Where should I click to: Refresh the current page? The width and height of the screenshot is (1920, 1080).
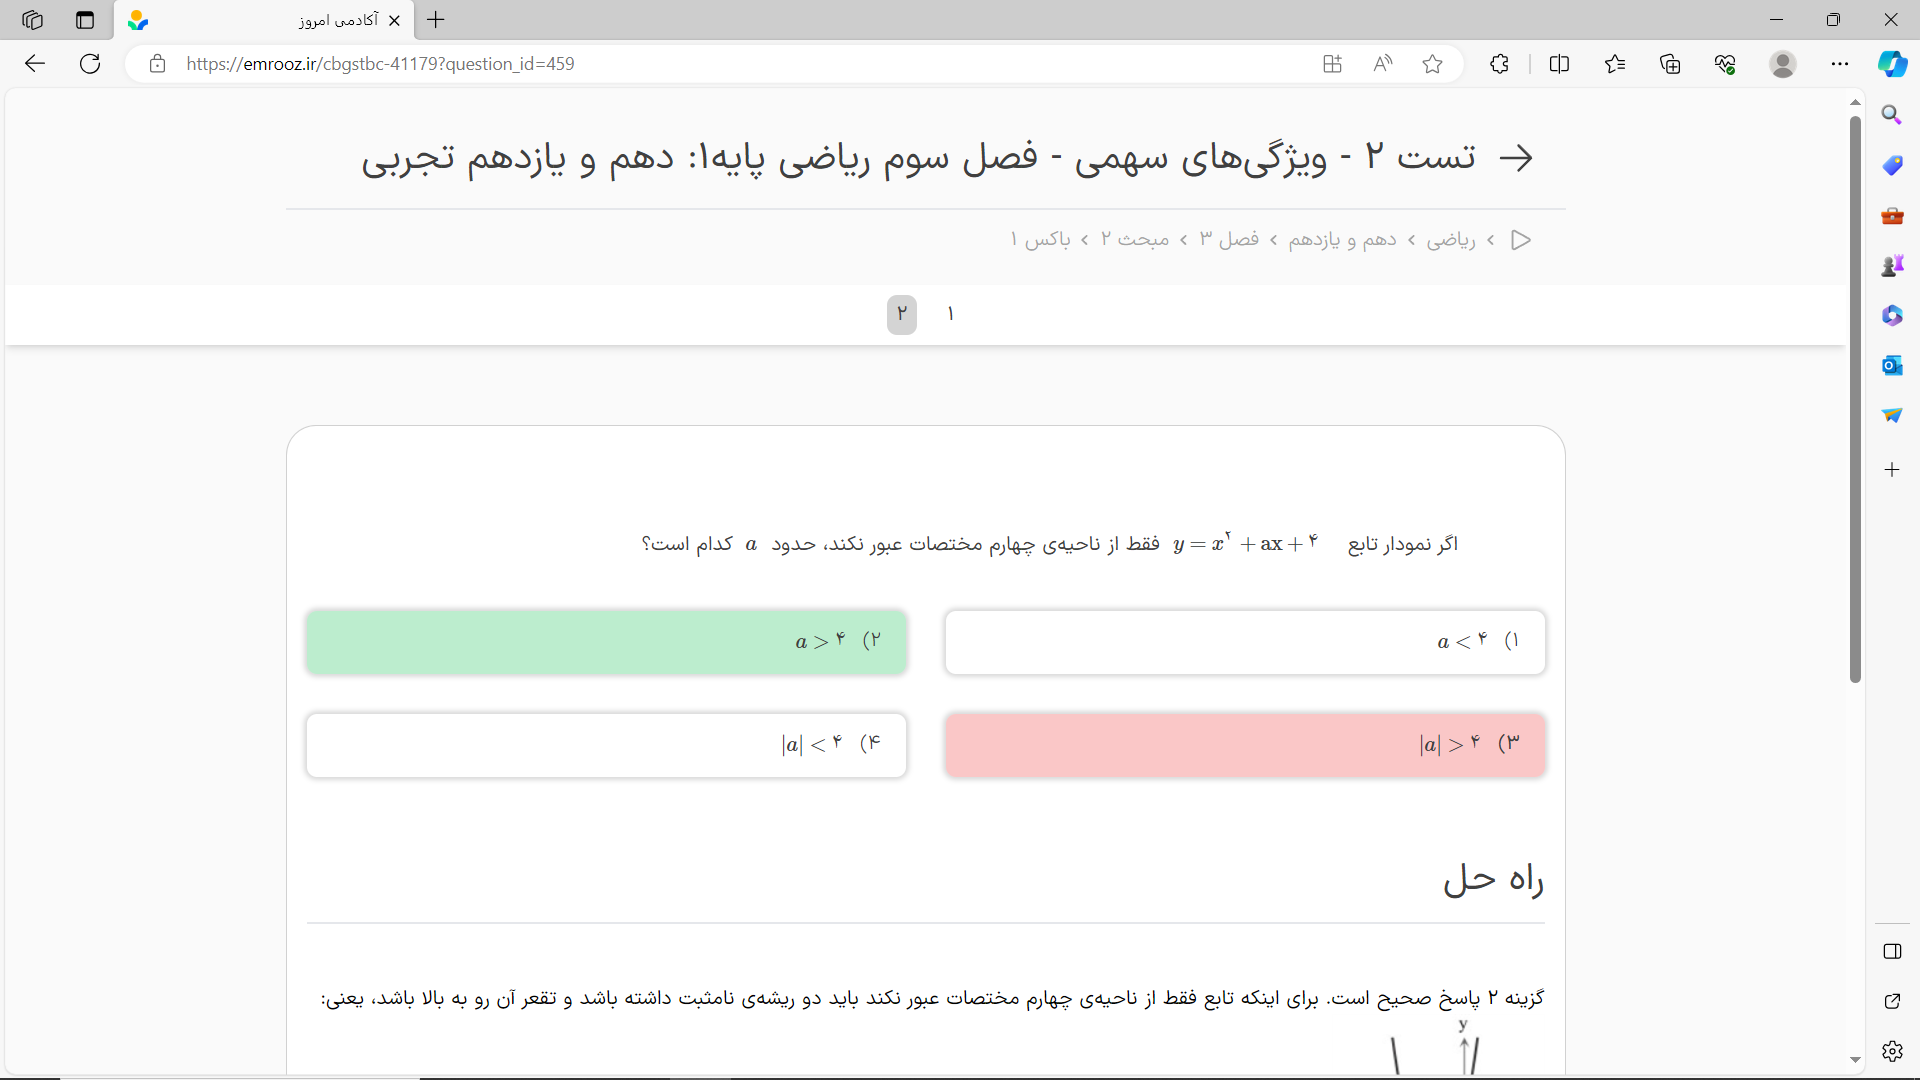(90, 64)
